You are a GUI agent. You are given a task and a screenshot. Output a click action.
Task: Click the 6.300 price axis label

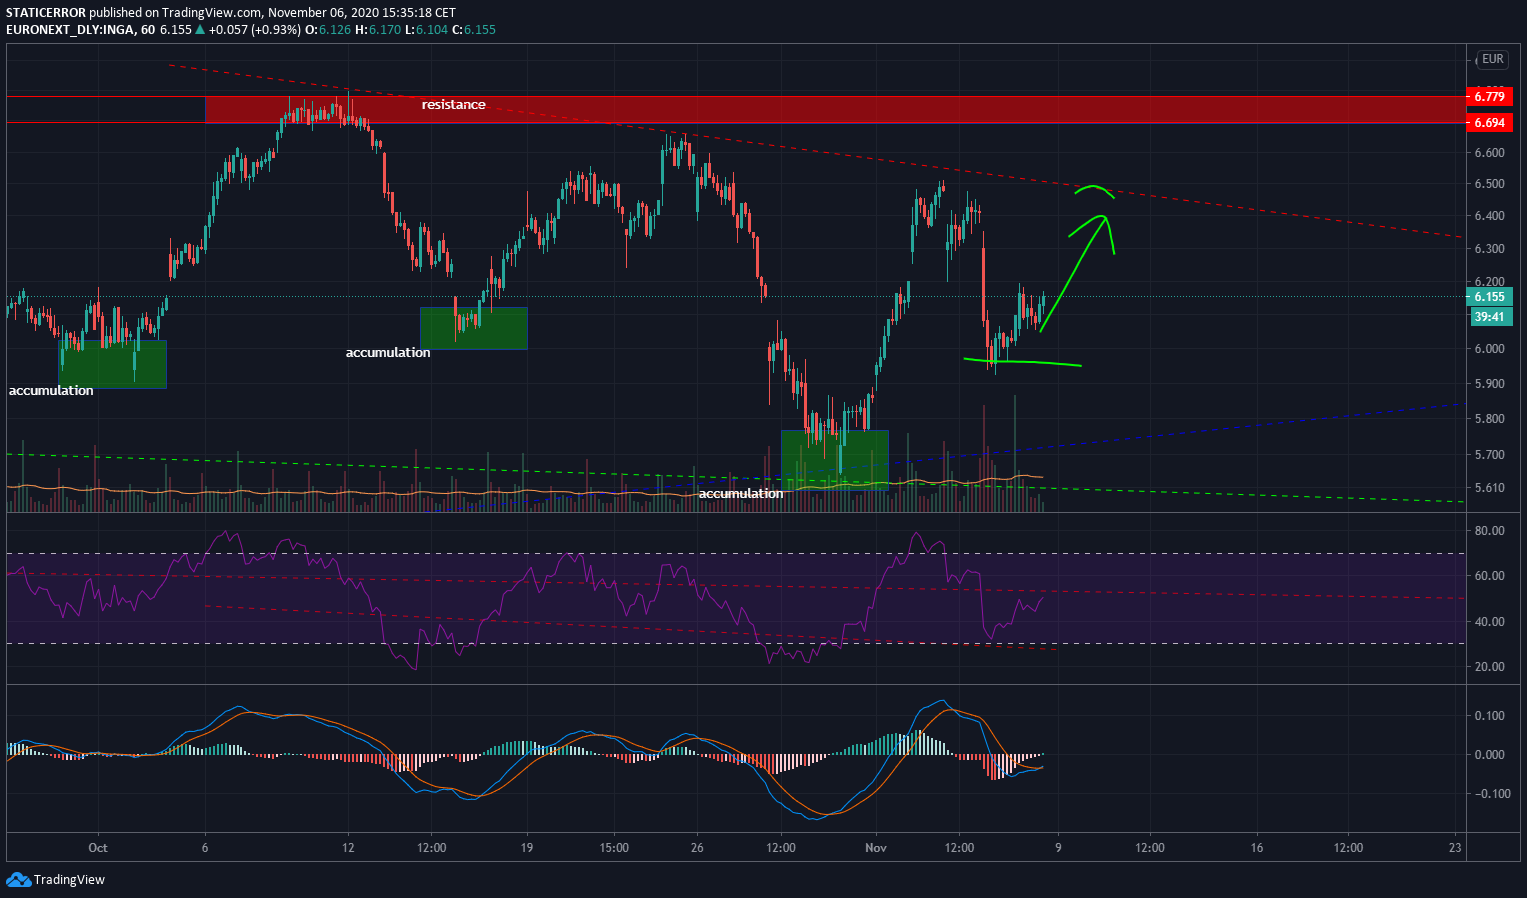pos(1489,249)
